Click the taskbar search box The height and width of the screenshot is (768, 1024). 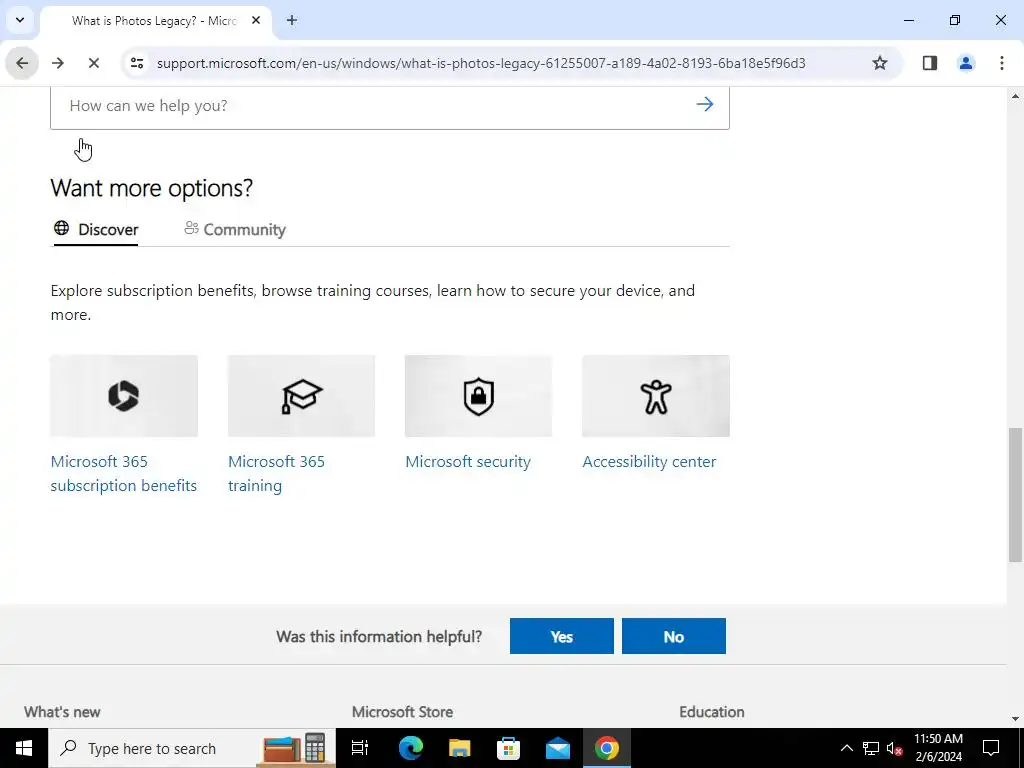click(191, 748)
